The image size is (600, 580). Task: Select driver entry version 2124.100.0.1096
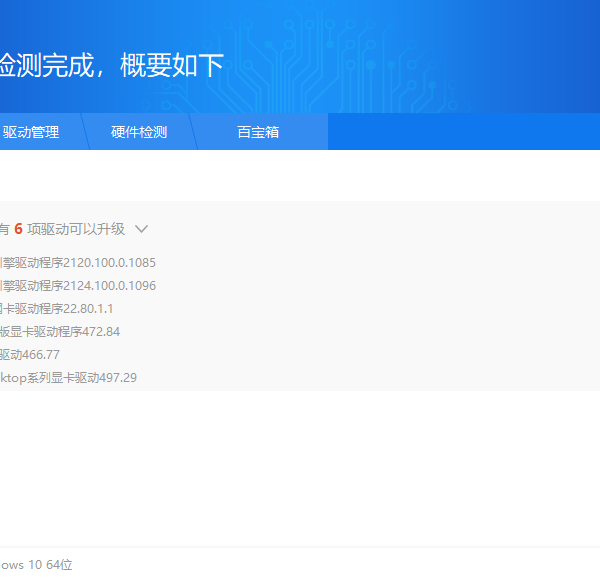pos(78,286)
